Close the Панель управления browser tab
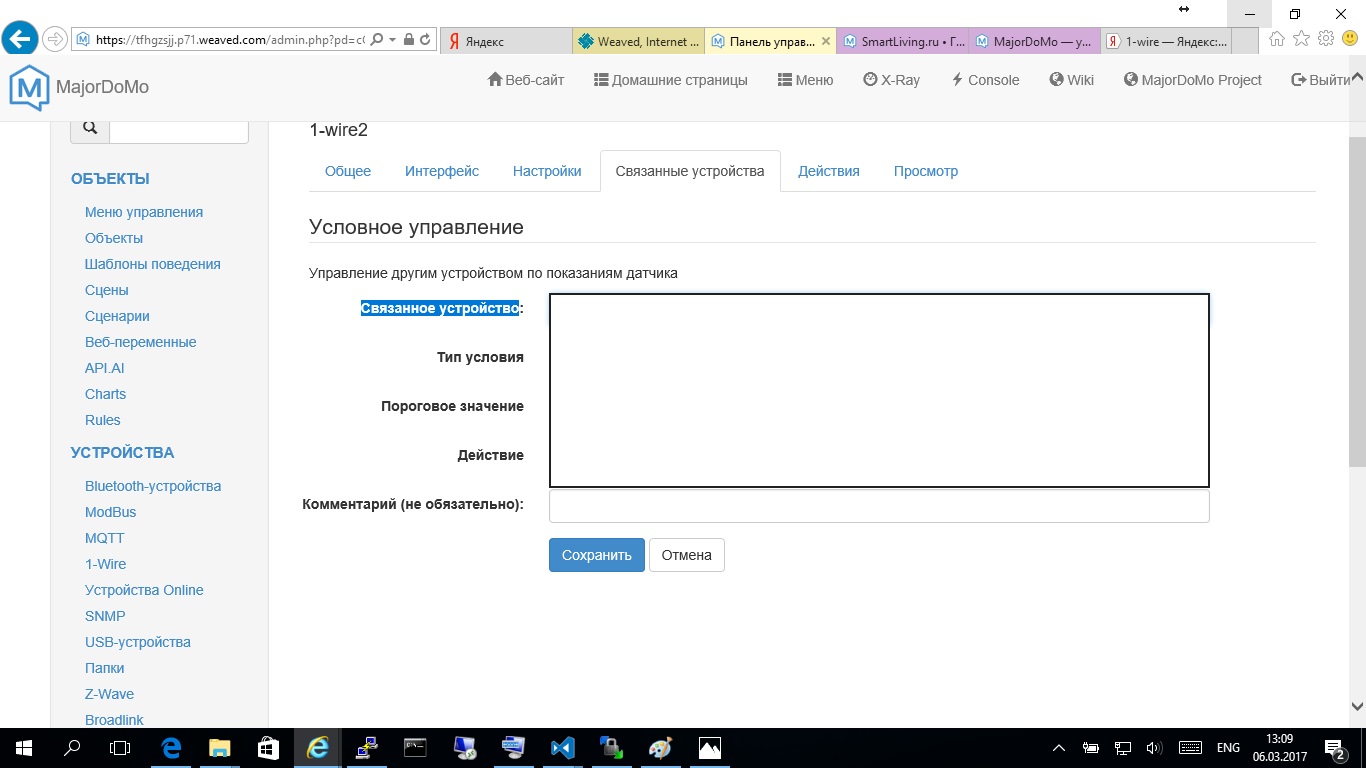The height and width of the screenshot is (768, 1366). [825, 41]
